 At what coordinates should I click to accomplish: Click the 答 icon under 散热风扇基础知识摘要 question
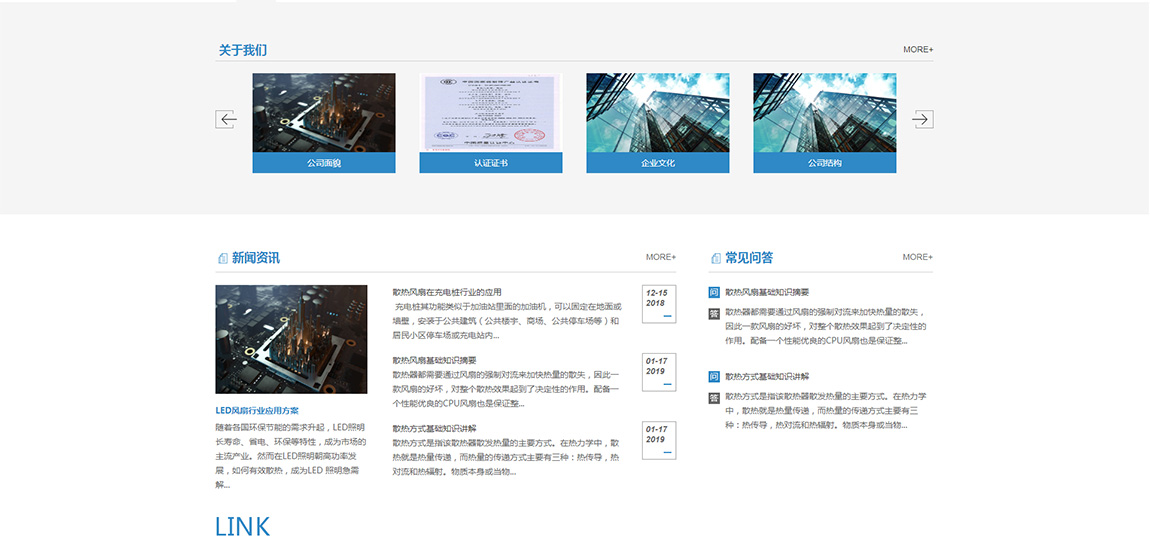point(714,314)
